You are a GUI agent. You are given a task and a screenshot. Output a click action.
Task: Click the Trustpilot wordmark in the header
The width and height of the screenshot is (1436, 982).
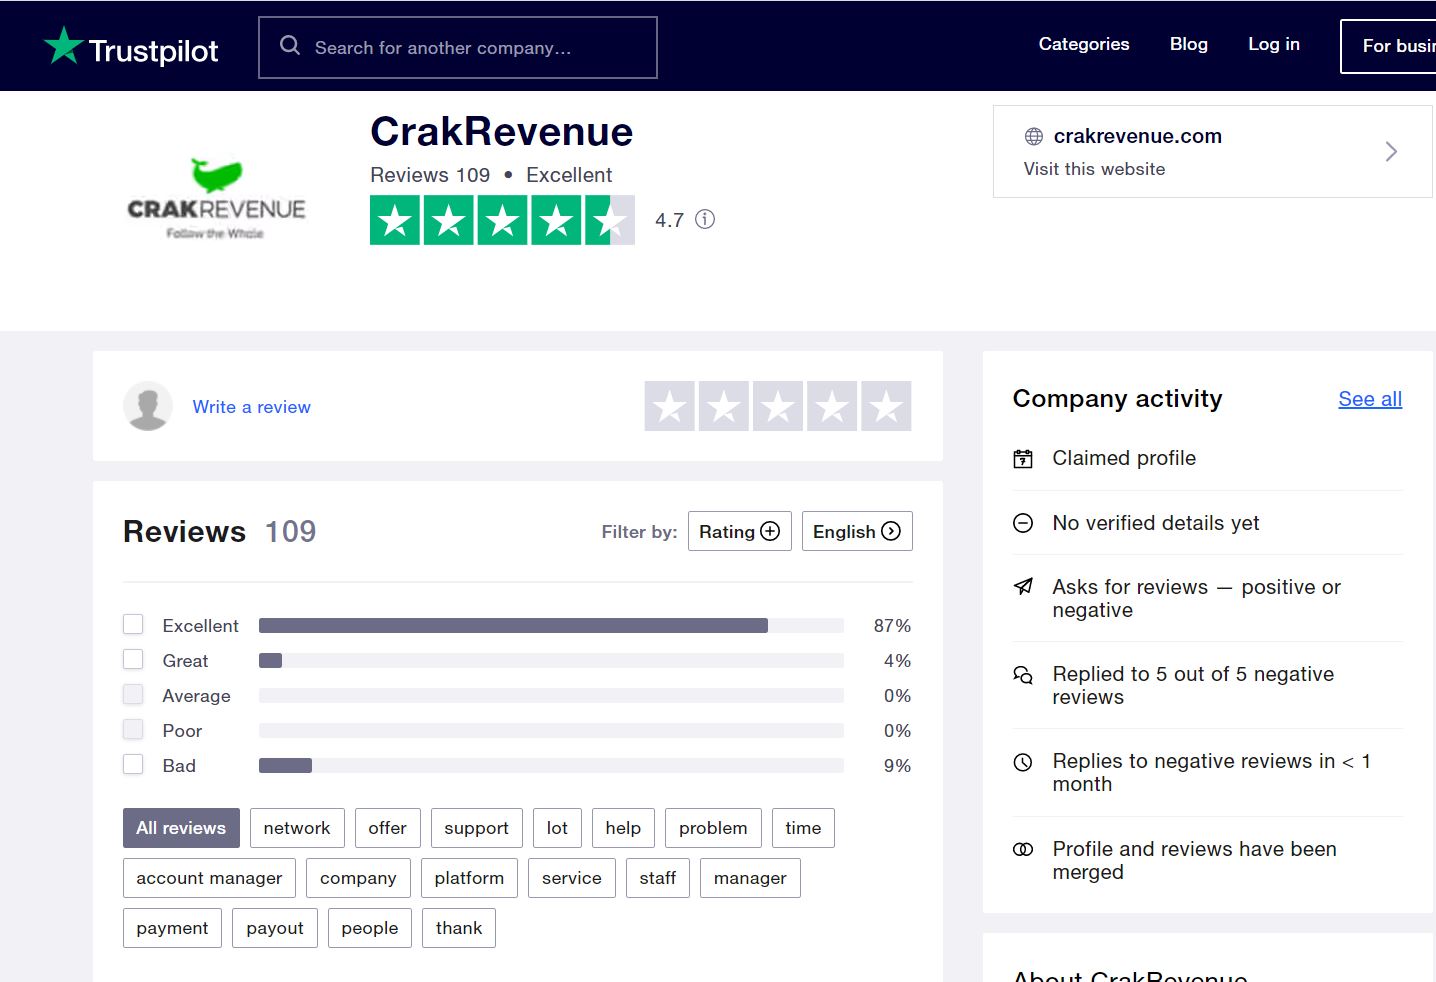pyautogui.click(x=153, y=50)
